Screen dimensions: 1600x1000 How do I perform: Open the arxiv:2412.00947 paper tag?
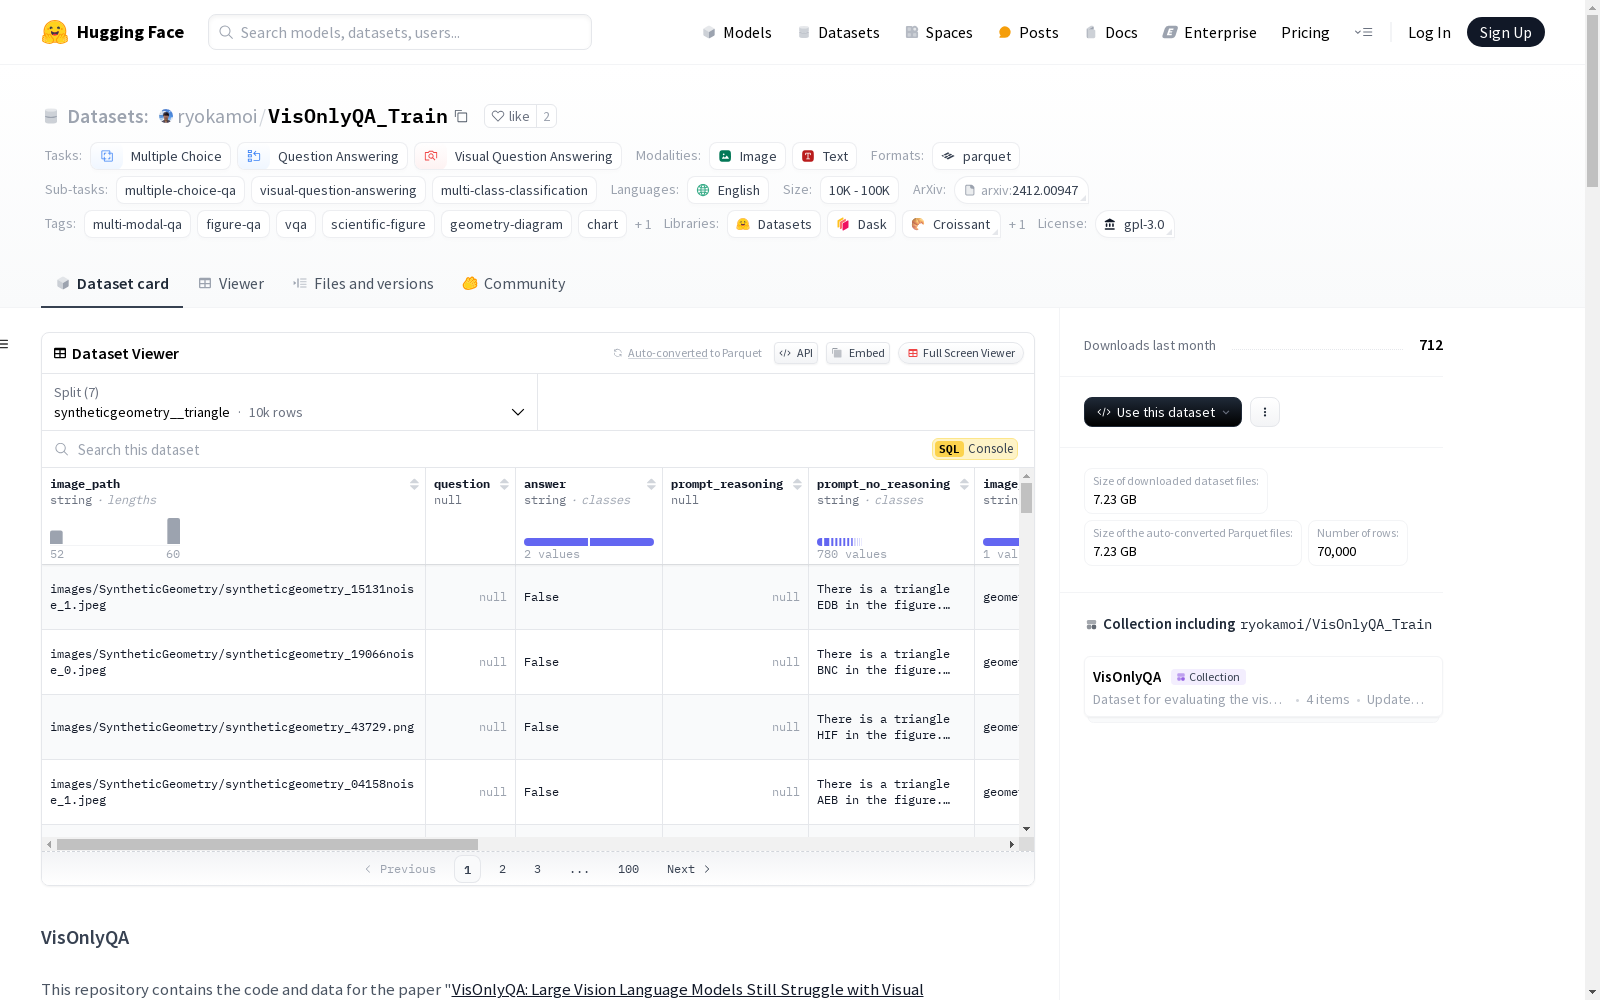coord(1021,190)
